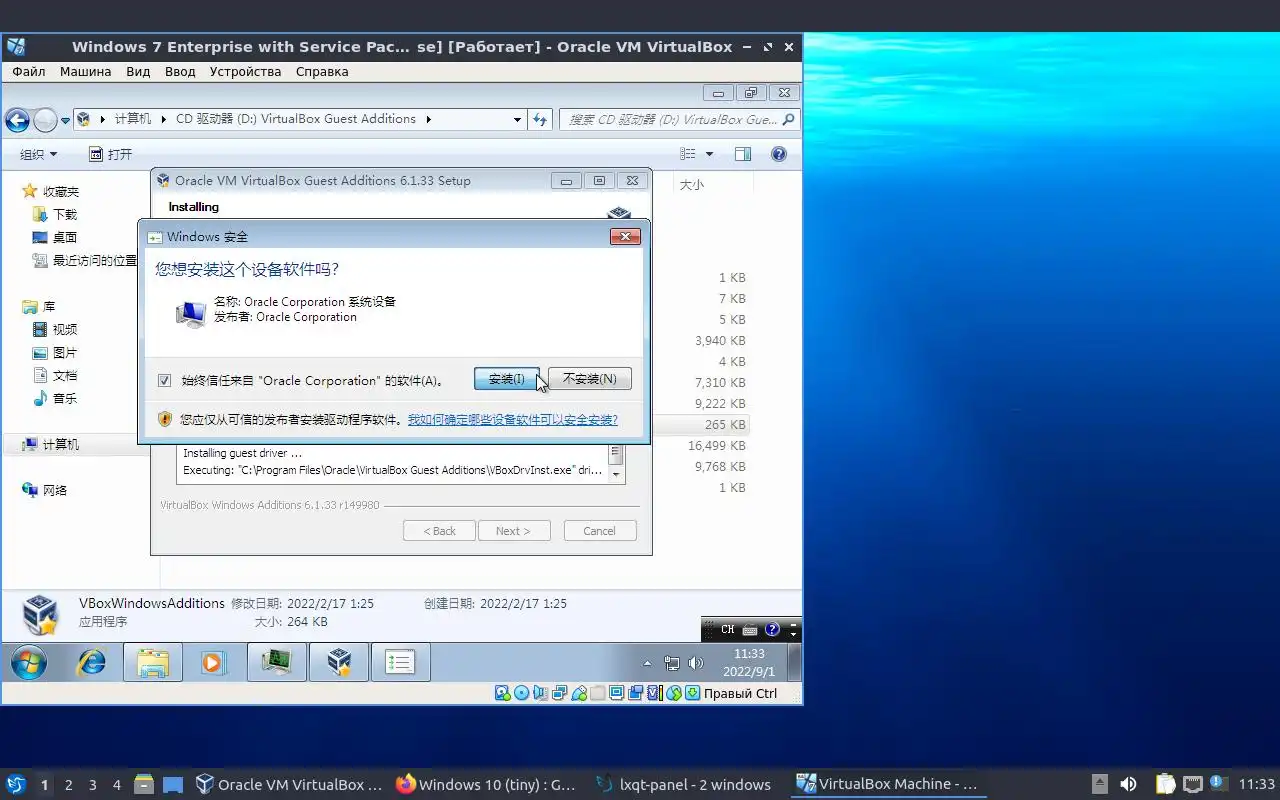This screenshot has height=800, width=1280.
Task: Click VirtualBox network status icon
Action: (560, 693)
